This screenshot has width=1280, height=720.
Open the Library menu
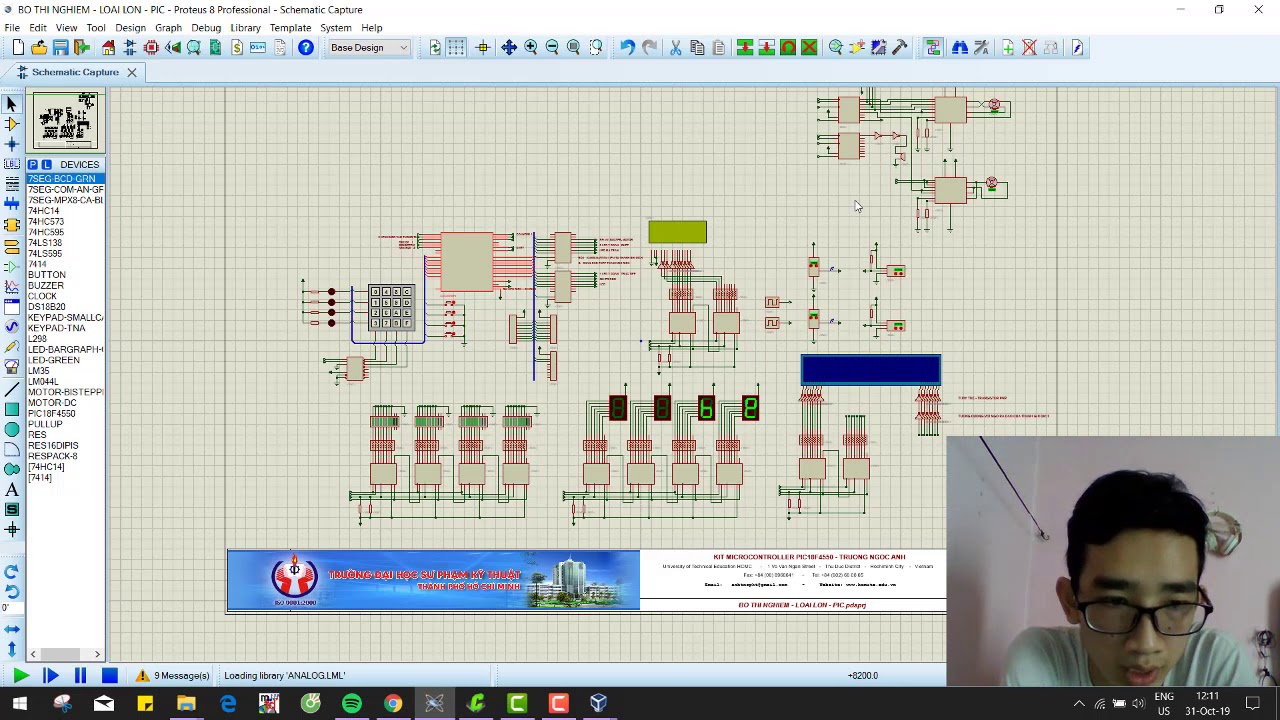coord(245,28)
